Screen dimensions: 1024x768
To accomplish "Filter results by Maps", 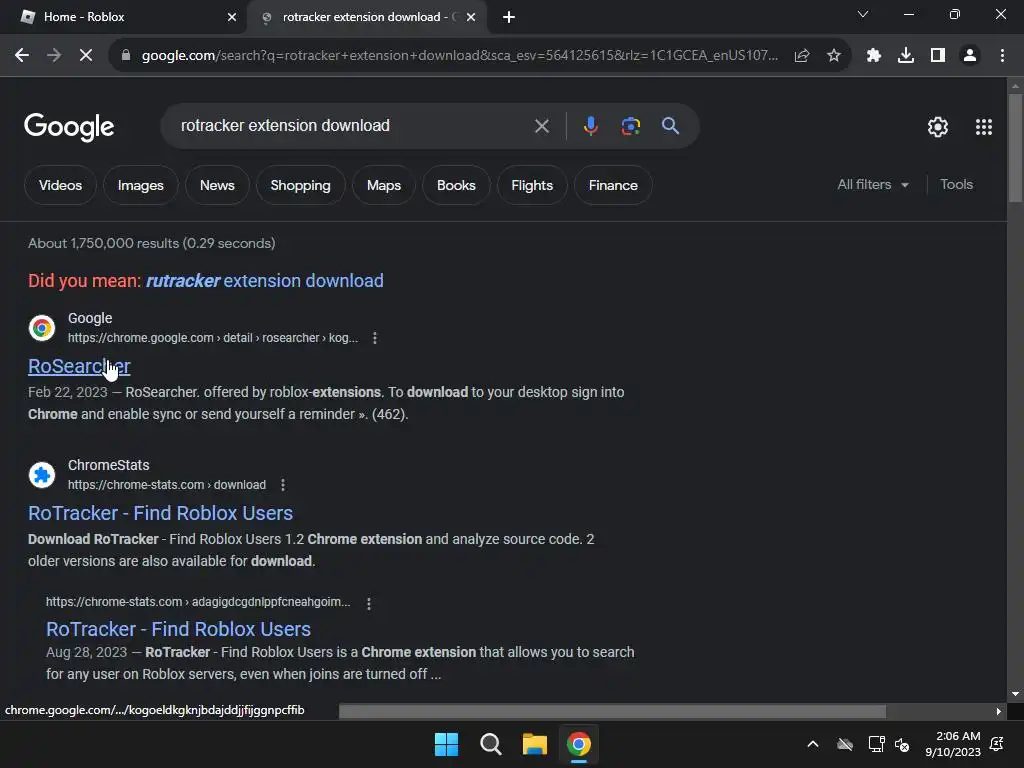I will 383,185.
